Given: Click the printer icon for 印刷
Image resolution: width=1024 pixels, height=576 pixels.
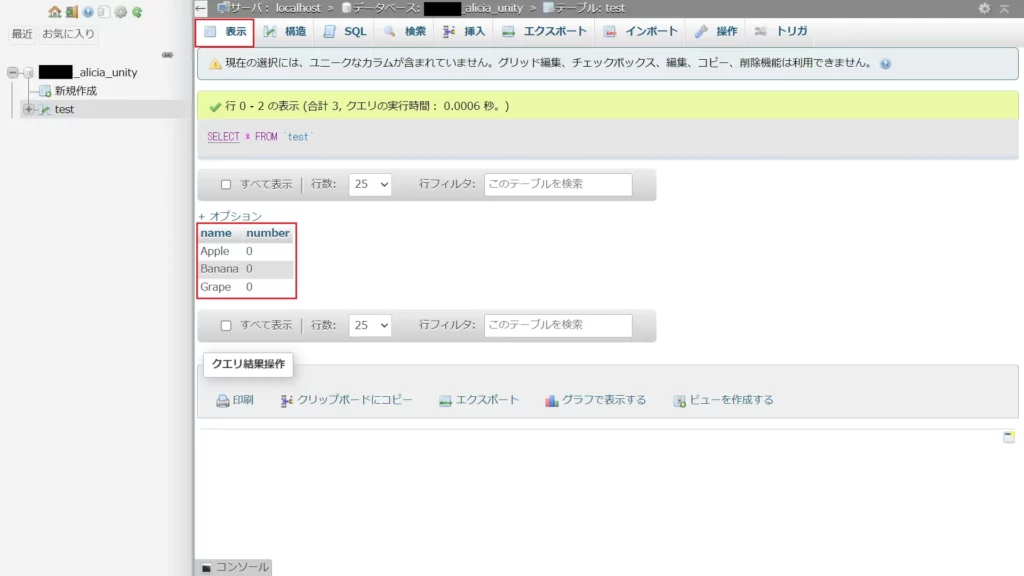Looking at the screenshot, I should coord(223,400).
